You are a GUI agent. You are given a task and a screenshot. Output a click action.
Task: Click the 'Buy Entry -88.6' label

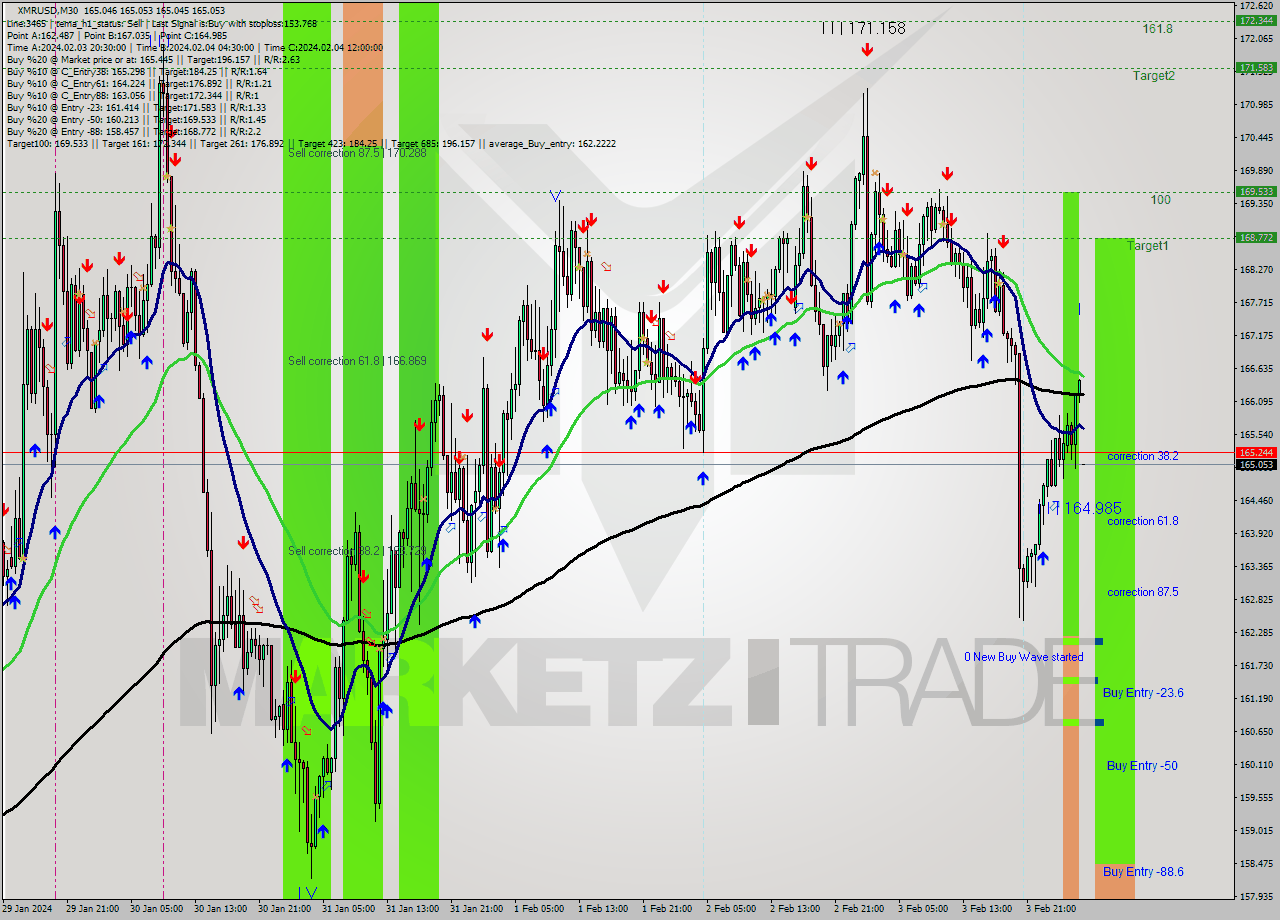click(x=1143, y=872)
